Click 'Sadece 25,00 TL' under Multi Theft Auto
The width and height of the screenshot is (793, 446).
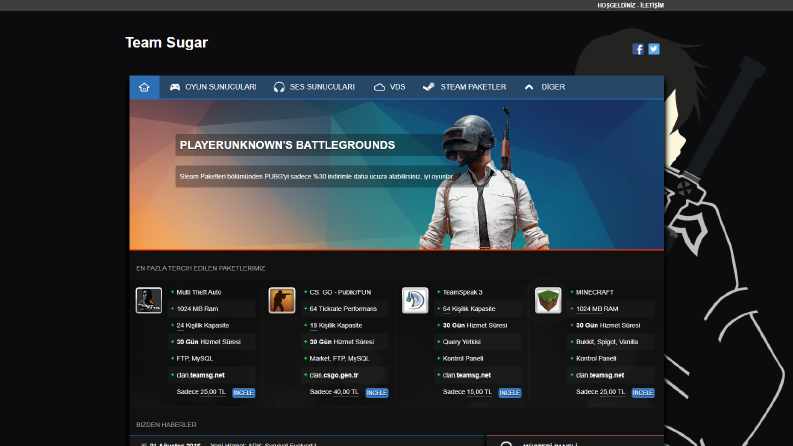(x=201, y=392)
